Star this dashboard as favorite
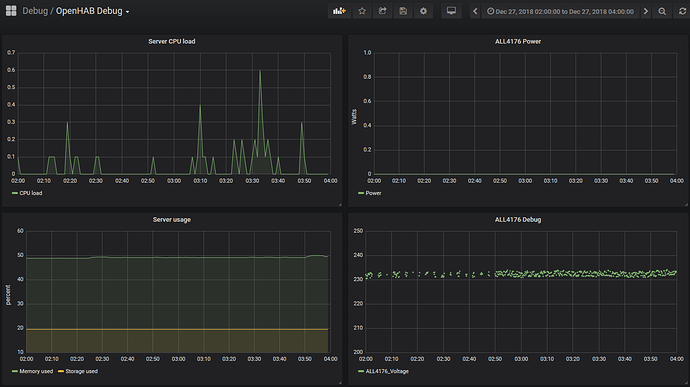 pos(362,11)
